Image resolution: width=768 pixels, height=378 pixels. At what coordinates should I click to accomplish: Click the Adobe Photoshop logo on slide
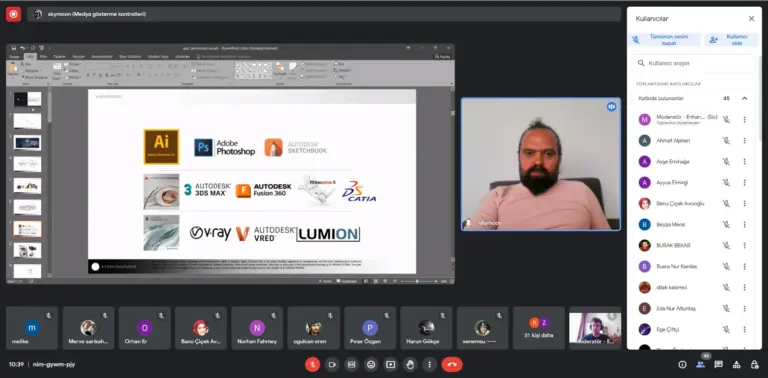(x=224, y=147)
